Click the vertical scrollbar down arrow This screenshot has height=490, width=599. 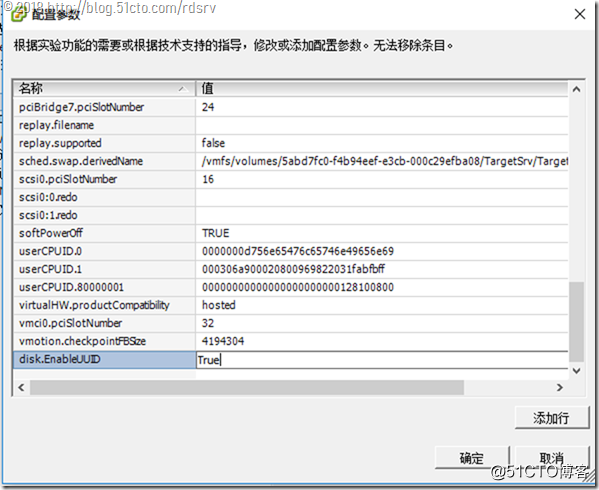[x=576, y=370]
